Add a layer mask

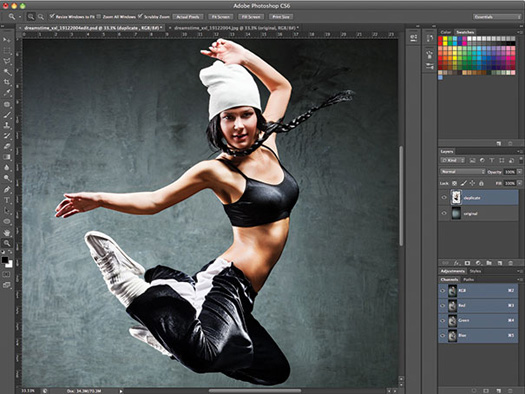pos(467,263)
